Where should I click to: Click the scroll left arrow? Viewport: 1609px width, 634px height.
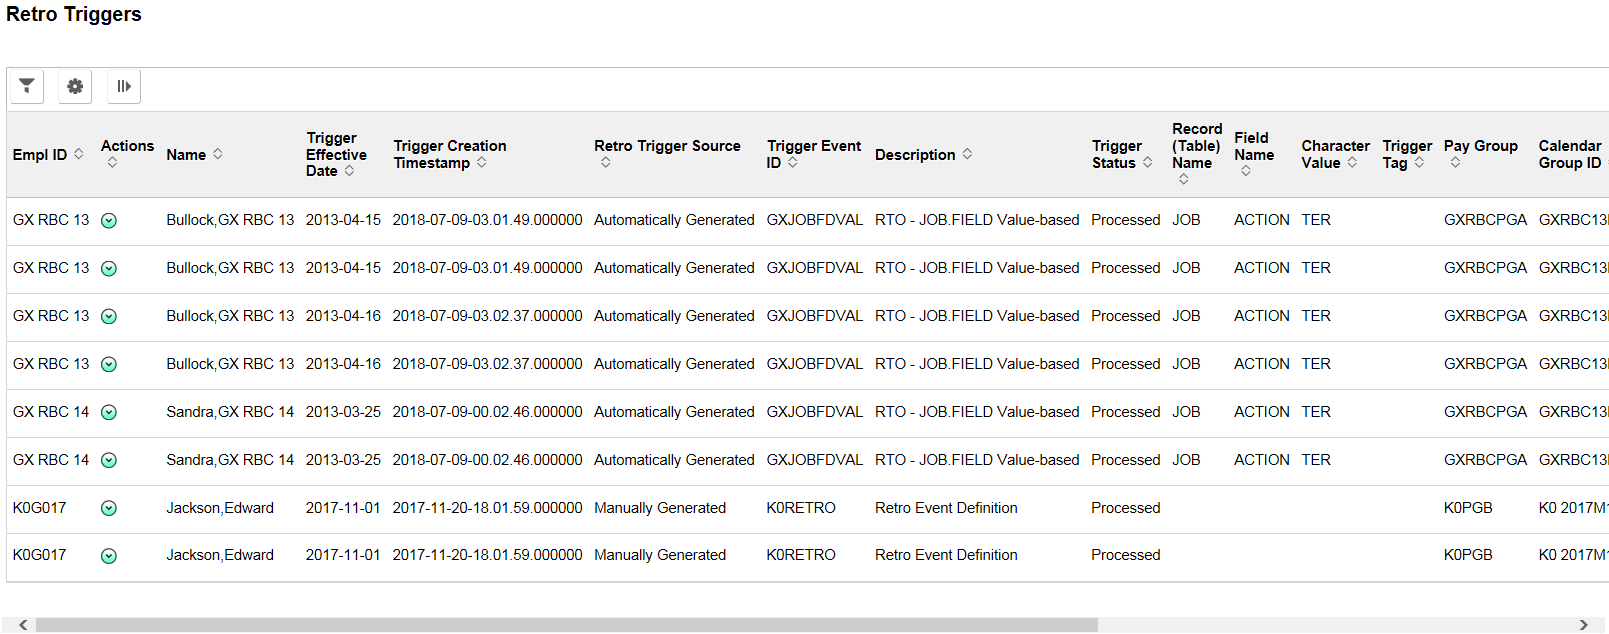point(23,625)
